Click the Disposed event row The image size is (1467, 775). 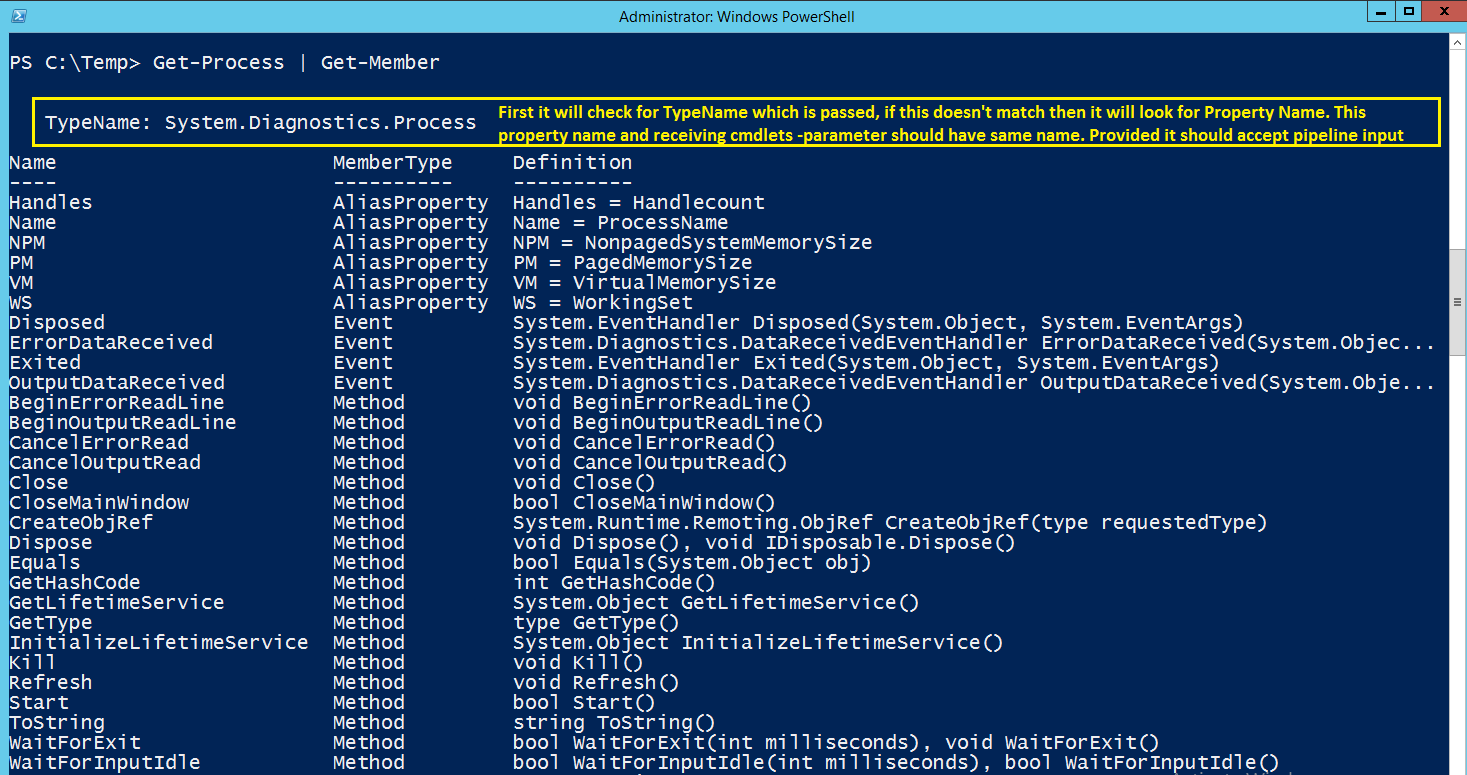tap(56, 322)
